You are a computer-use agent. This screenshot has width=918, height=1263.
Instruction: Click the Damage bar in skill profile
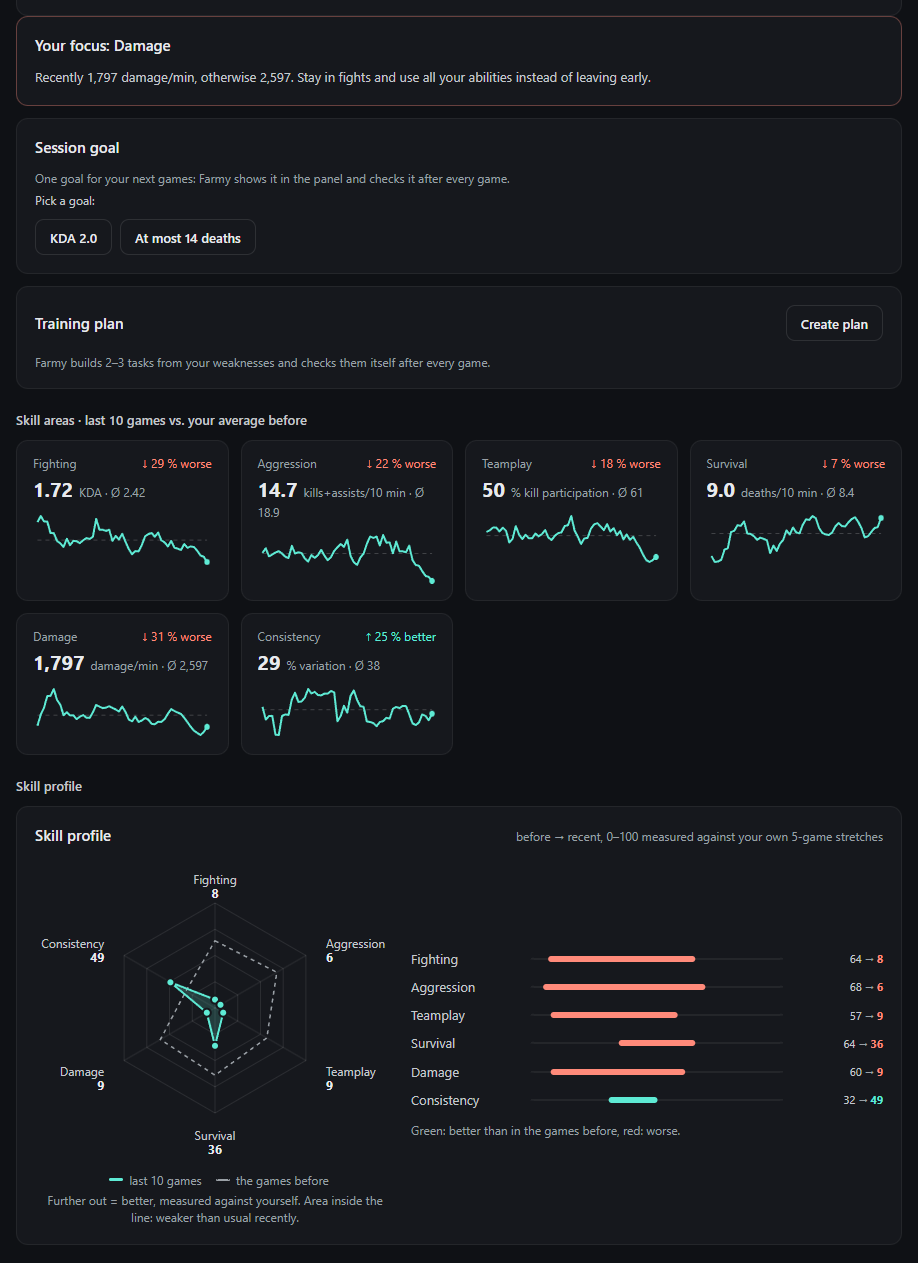click(x=618, y=1072)
